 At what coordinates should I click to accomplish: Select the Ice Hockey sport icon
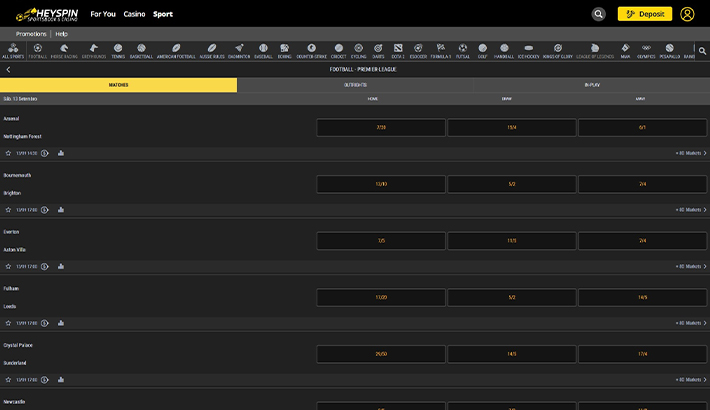point(530,50)
